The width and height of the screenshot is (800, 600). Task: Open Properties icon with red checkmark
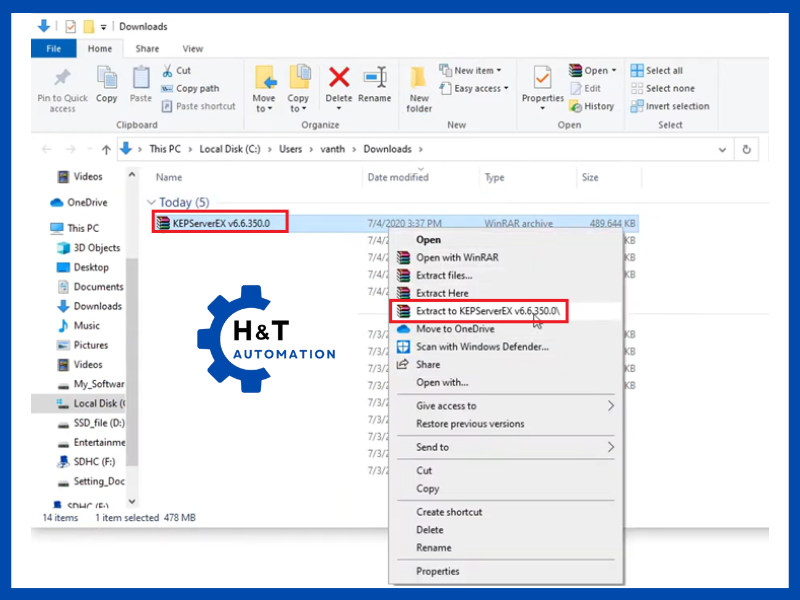(543, 78)
